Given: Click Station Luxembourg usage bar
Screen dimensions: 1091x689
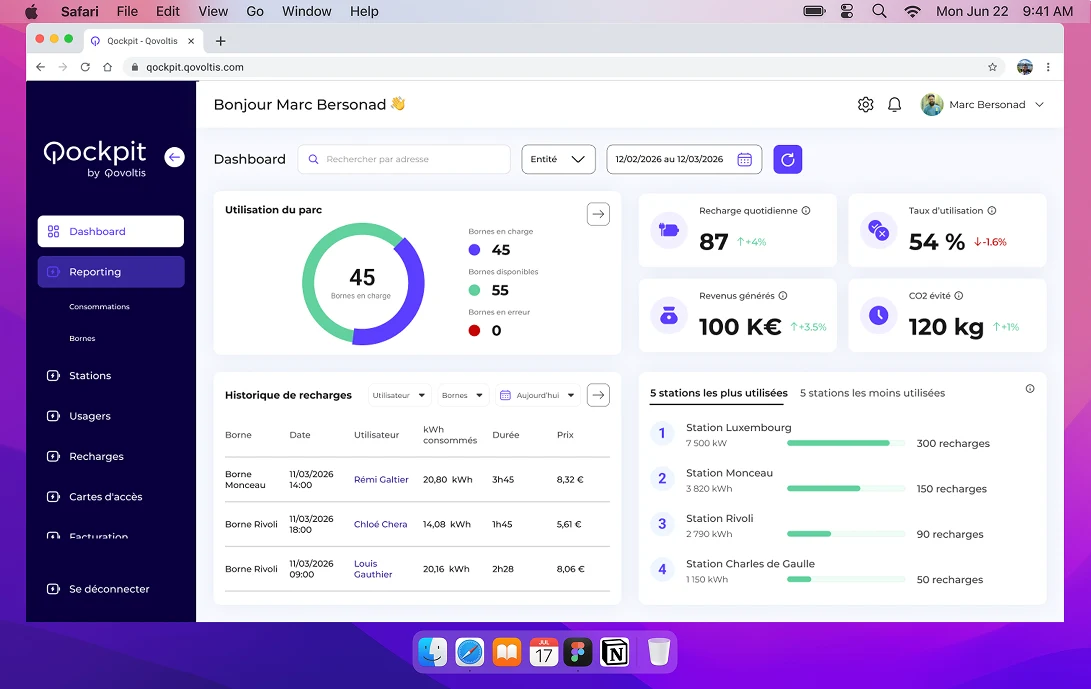Looking at the screenshot, I should pyautogui.click(x=846, y=443).
